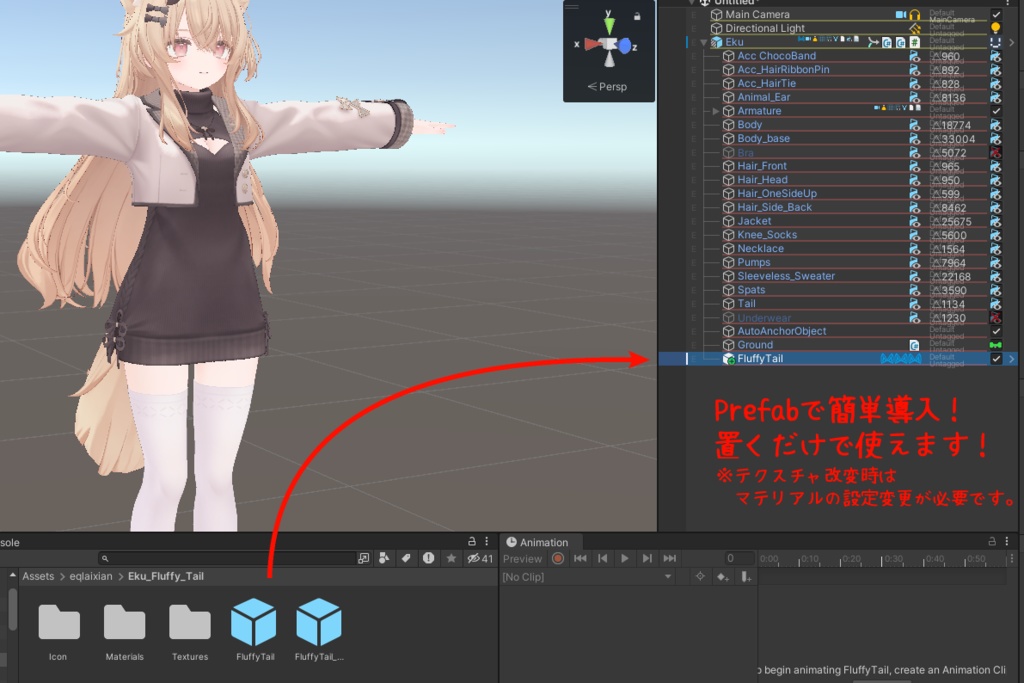This screenshot has width=1024, height=683.
Task: Expand the Armature object in hierarchy
Action: click(716, 111)
